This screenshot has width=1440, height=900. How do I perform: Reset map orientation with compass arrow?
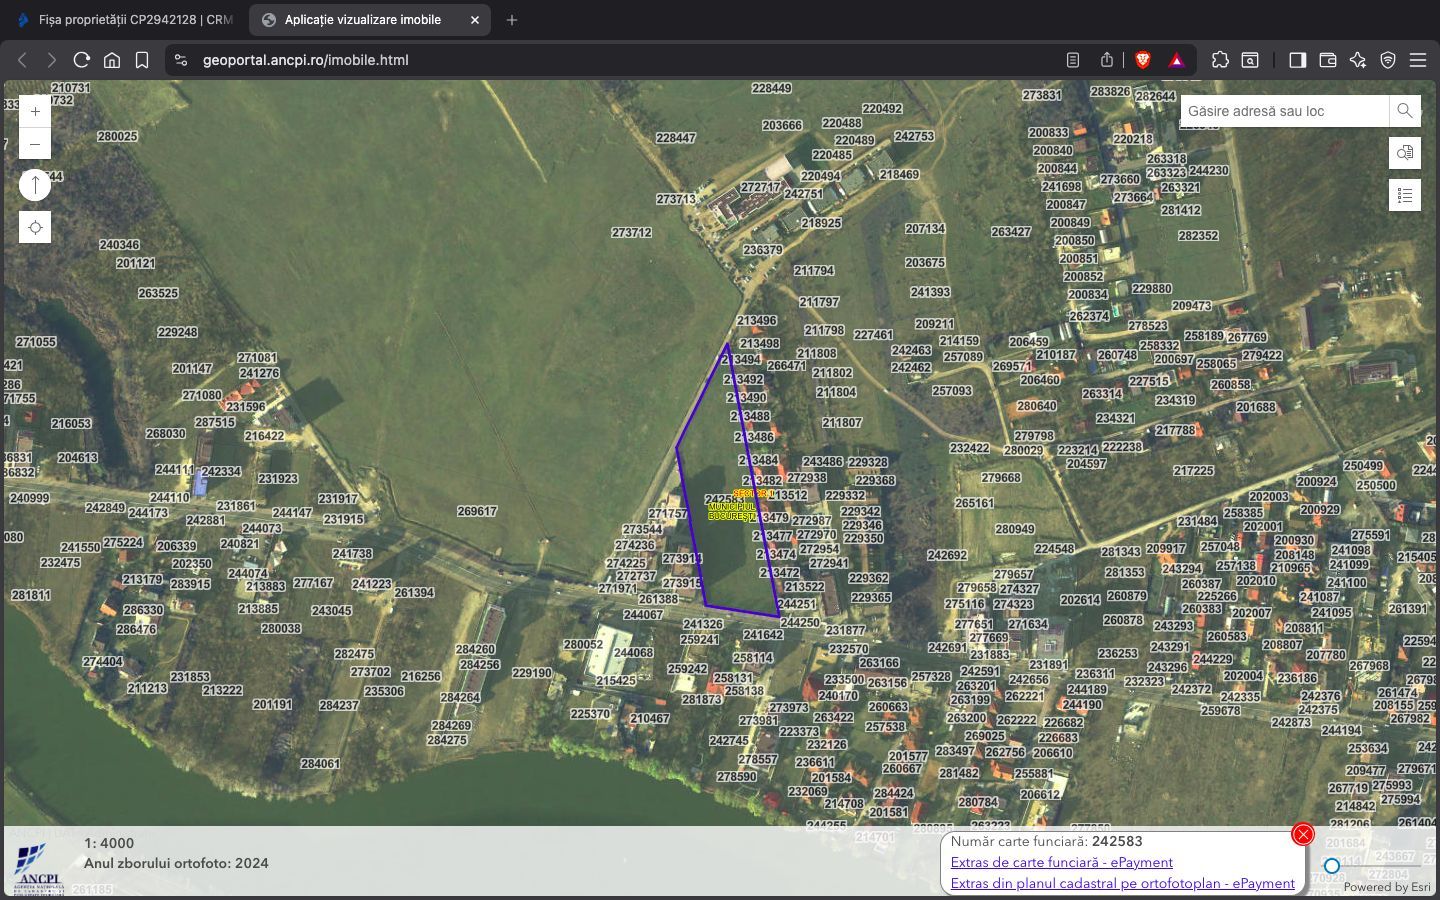(x=35, y=185)
